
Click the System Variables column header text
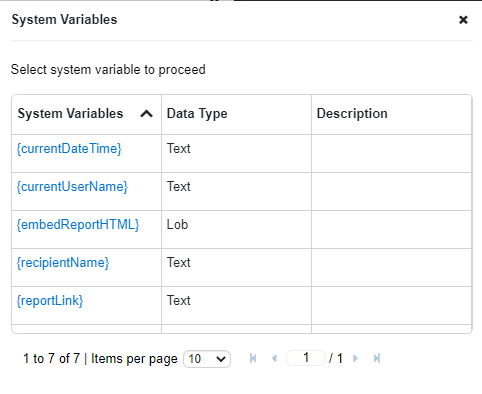(70, 114)
